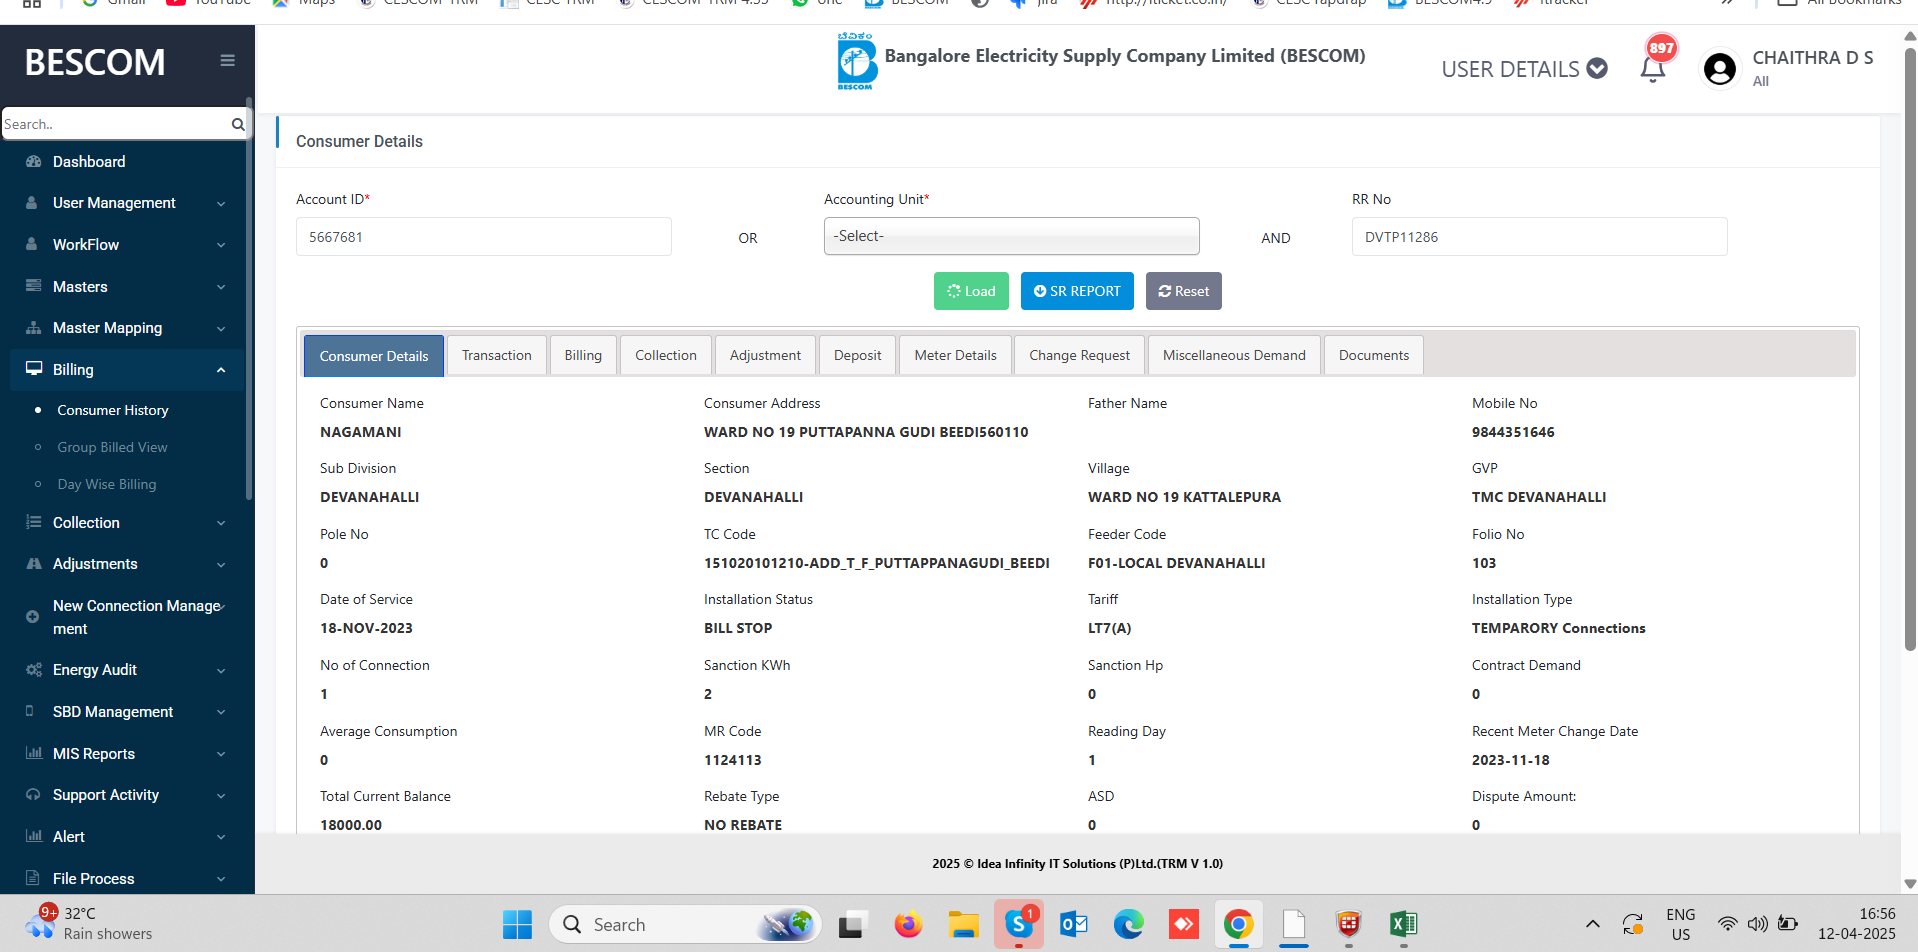Viewport: 1918px width, 952px height.
Task: Click the Windows taskbar Search box
Action: [x=685, y=925]
